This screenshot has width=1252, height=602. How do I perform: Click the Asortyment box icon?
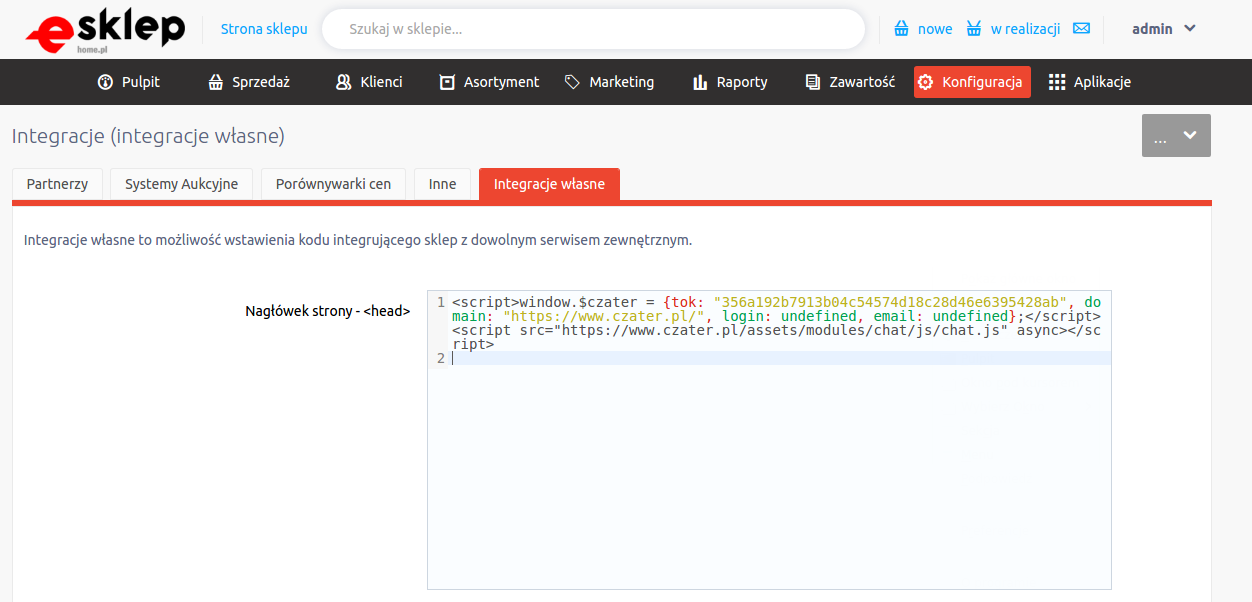click(447, 82)
